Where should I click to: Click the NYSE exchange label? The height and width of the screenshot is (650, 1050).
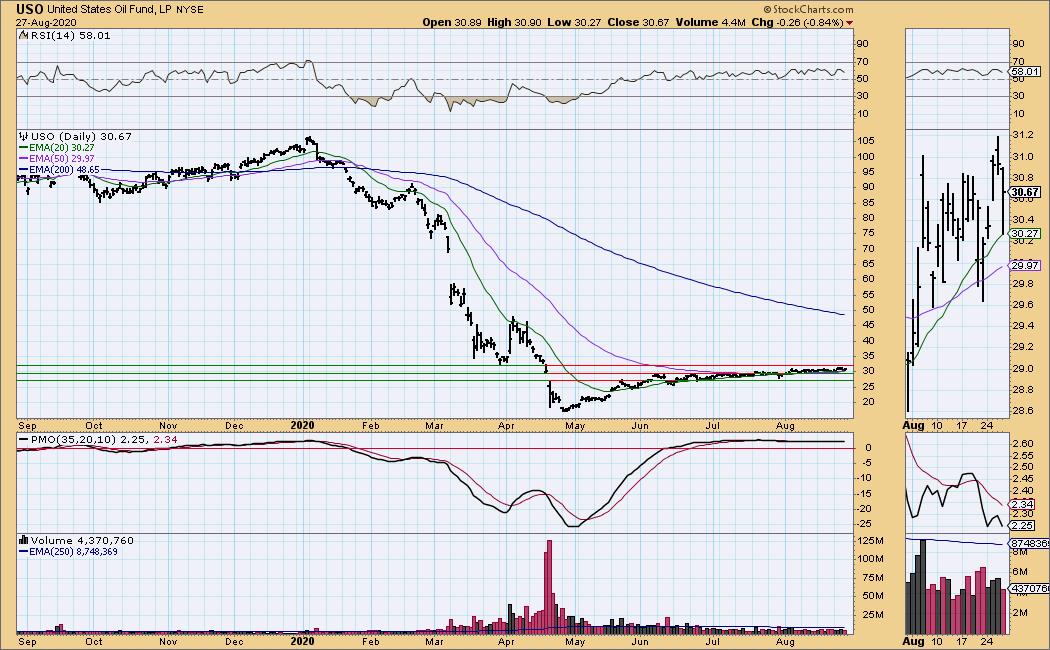(x=190, y=10)
